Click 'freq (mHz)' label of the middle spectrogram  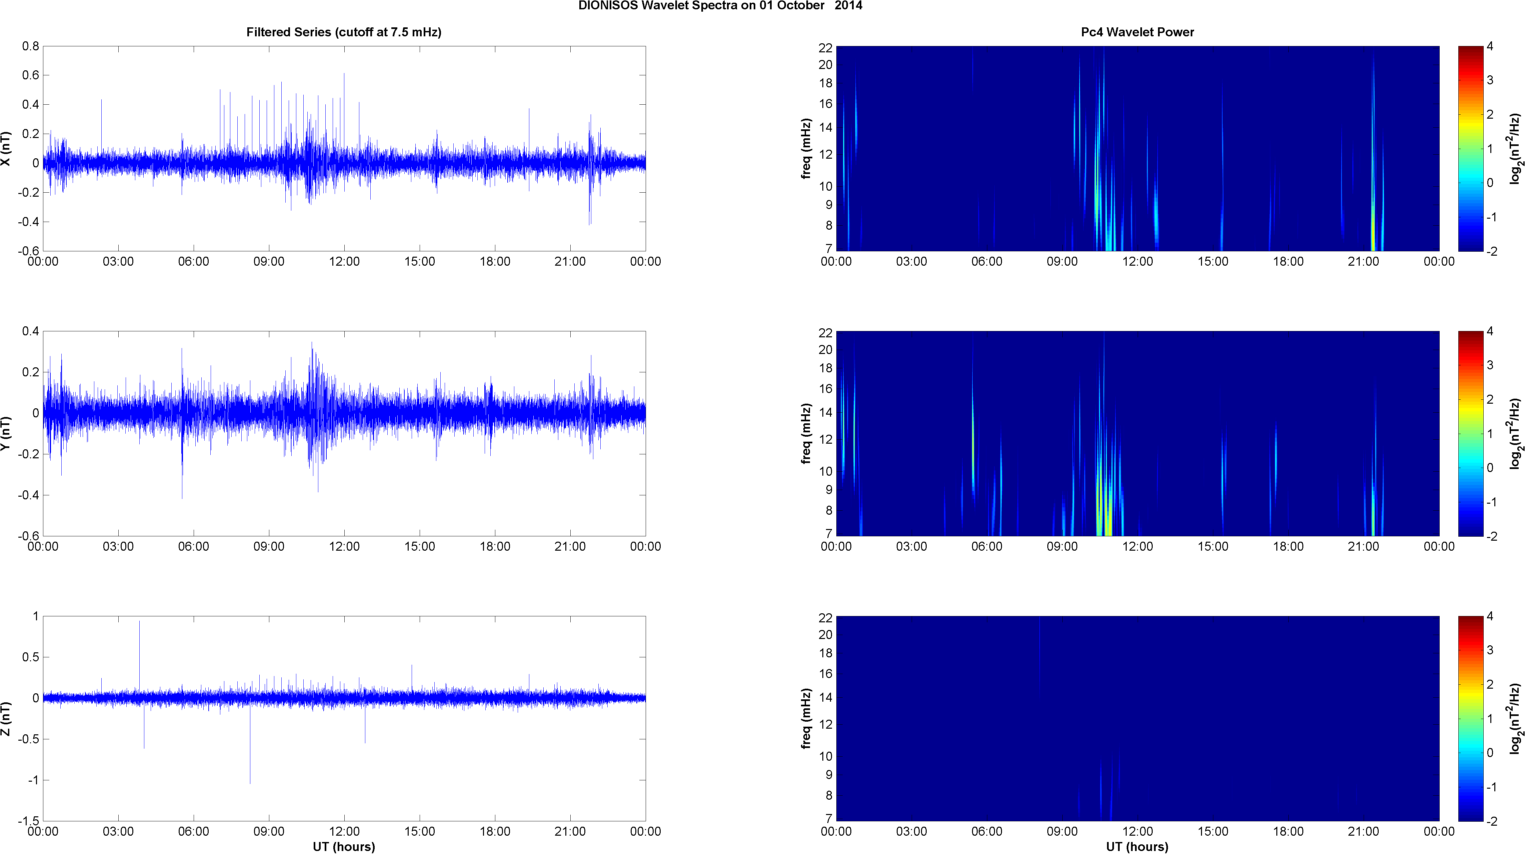(x=805, y=434)
